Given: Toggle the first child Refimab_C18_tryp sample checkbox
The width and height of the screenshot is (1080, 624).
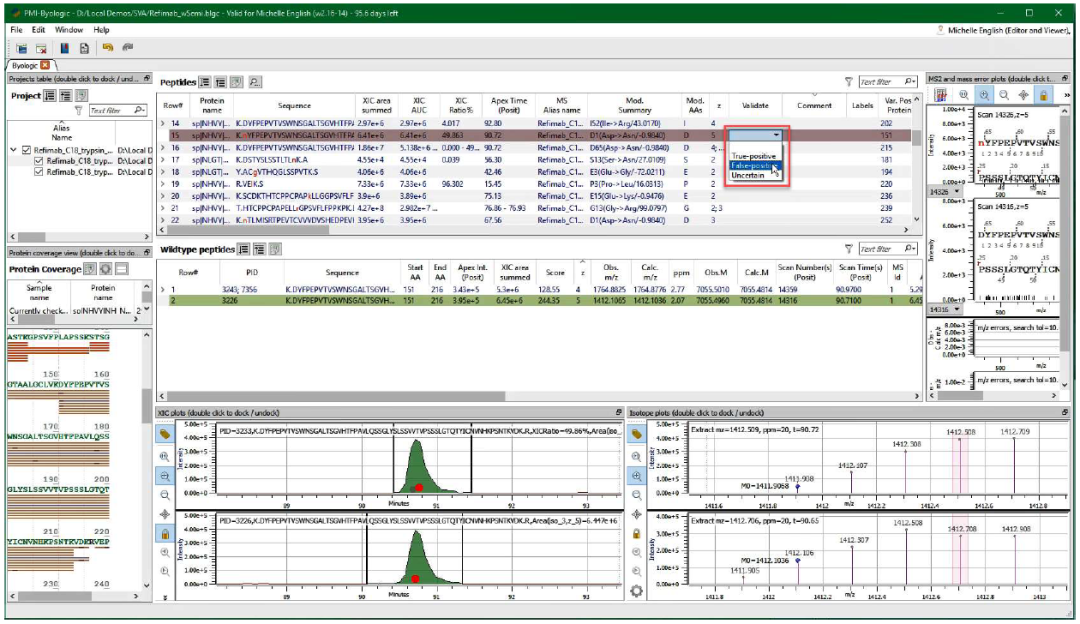Looking at the screenshot, I should 39,161.
